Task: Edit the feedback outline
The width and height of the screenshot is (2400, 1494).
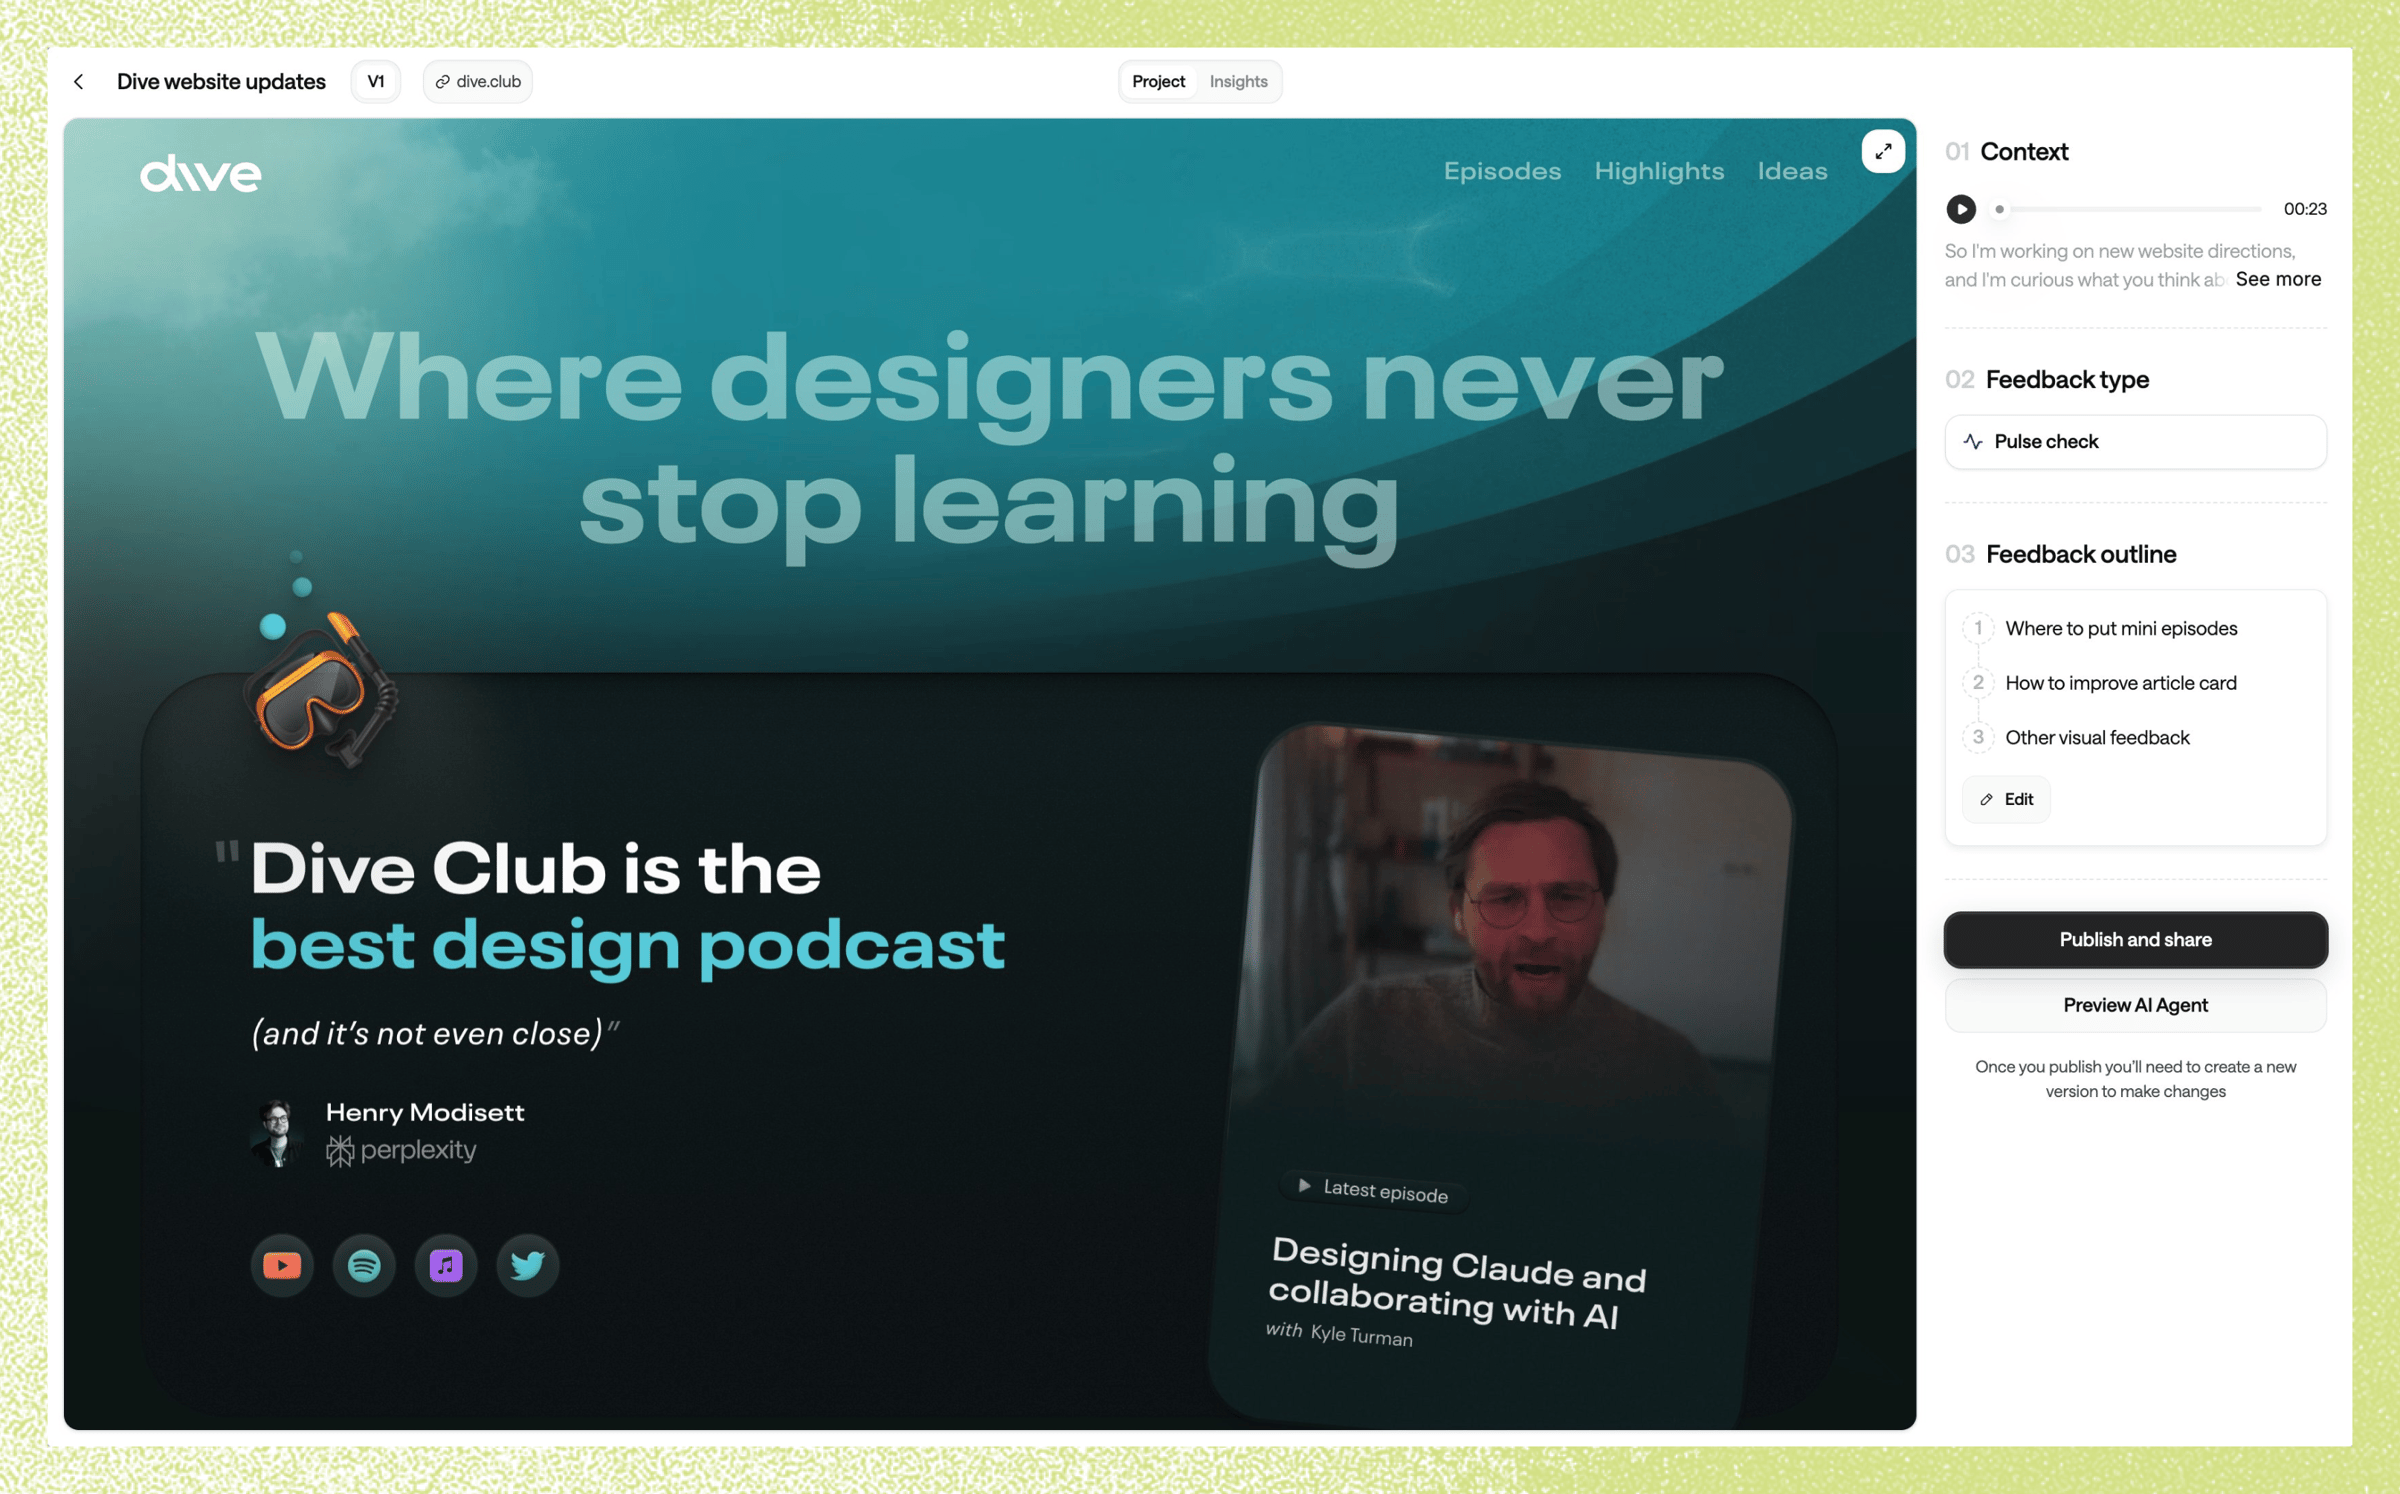Action: point(2006,799)
